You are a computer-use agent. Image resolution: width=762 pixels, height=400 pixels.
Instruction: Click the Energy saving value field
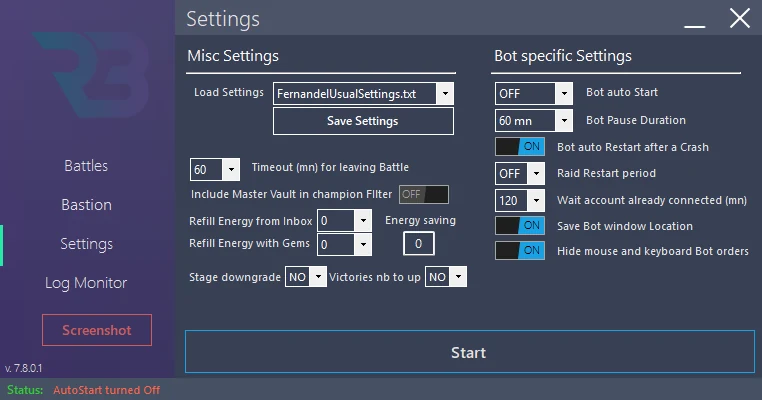coord(418,243)
